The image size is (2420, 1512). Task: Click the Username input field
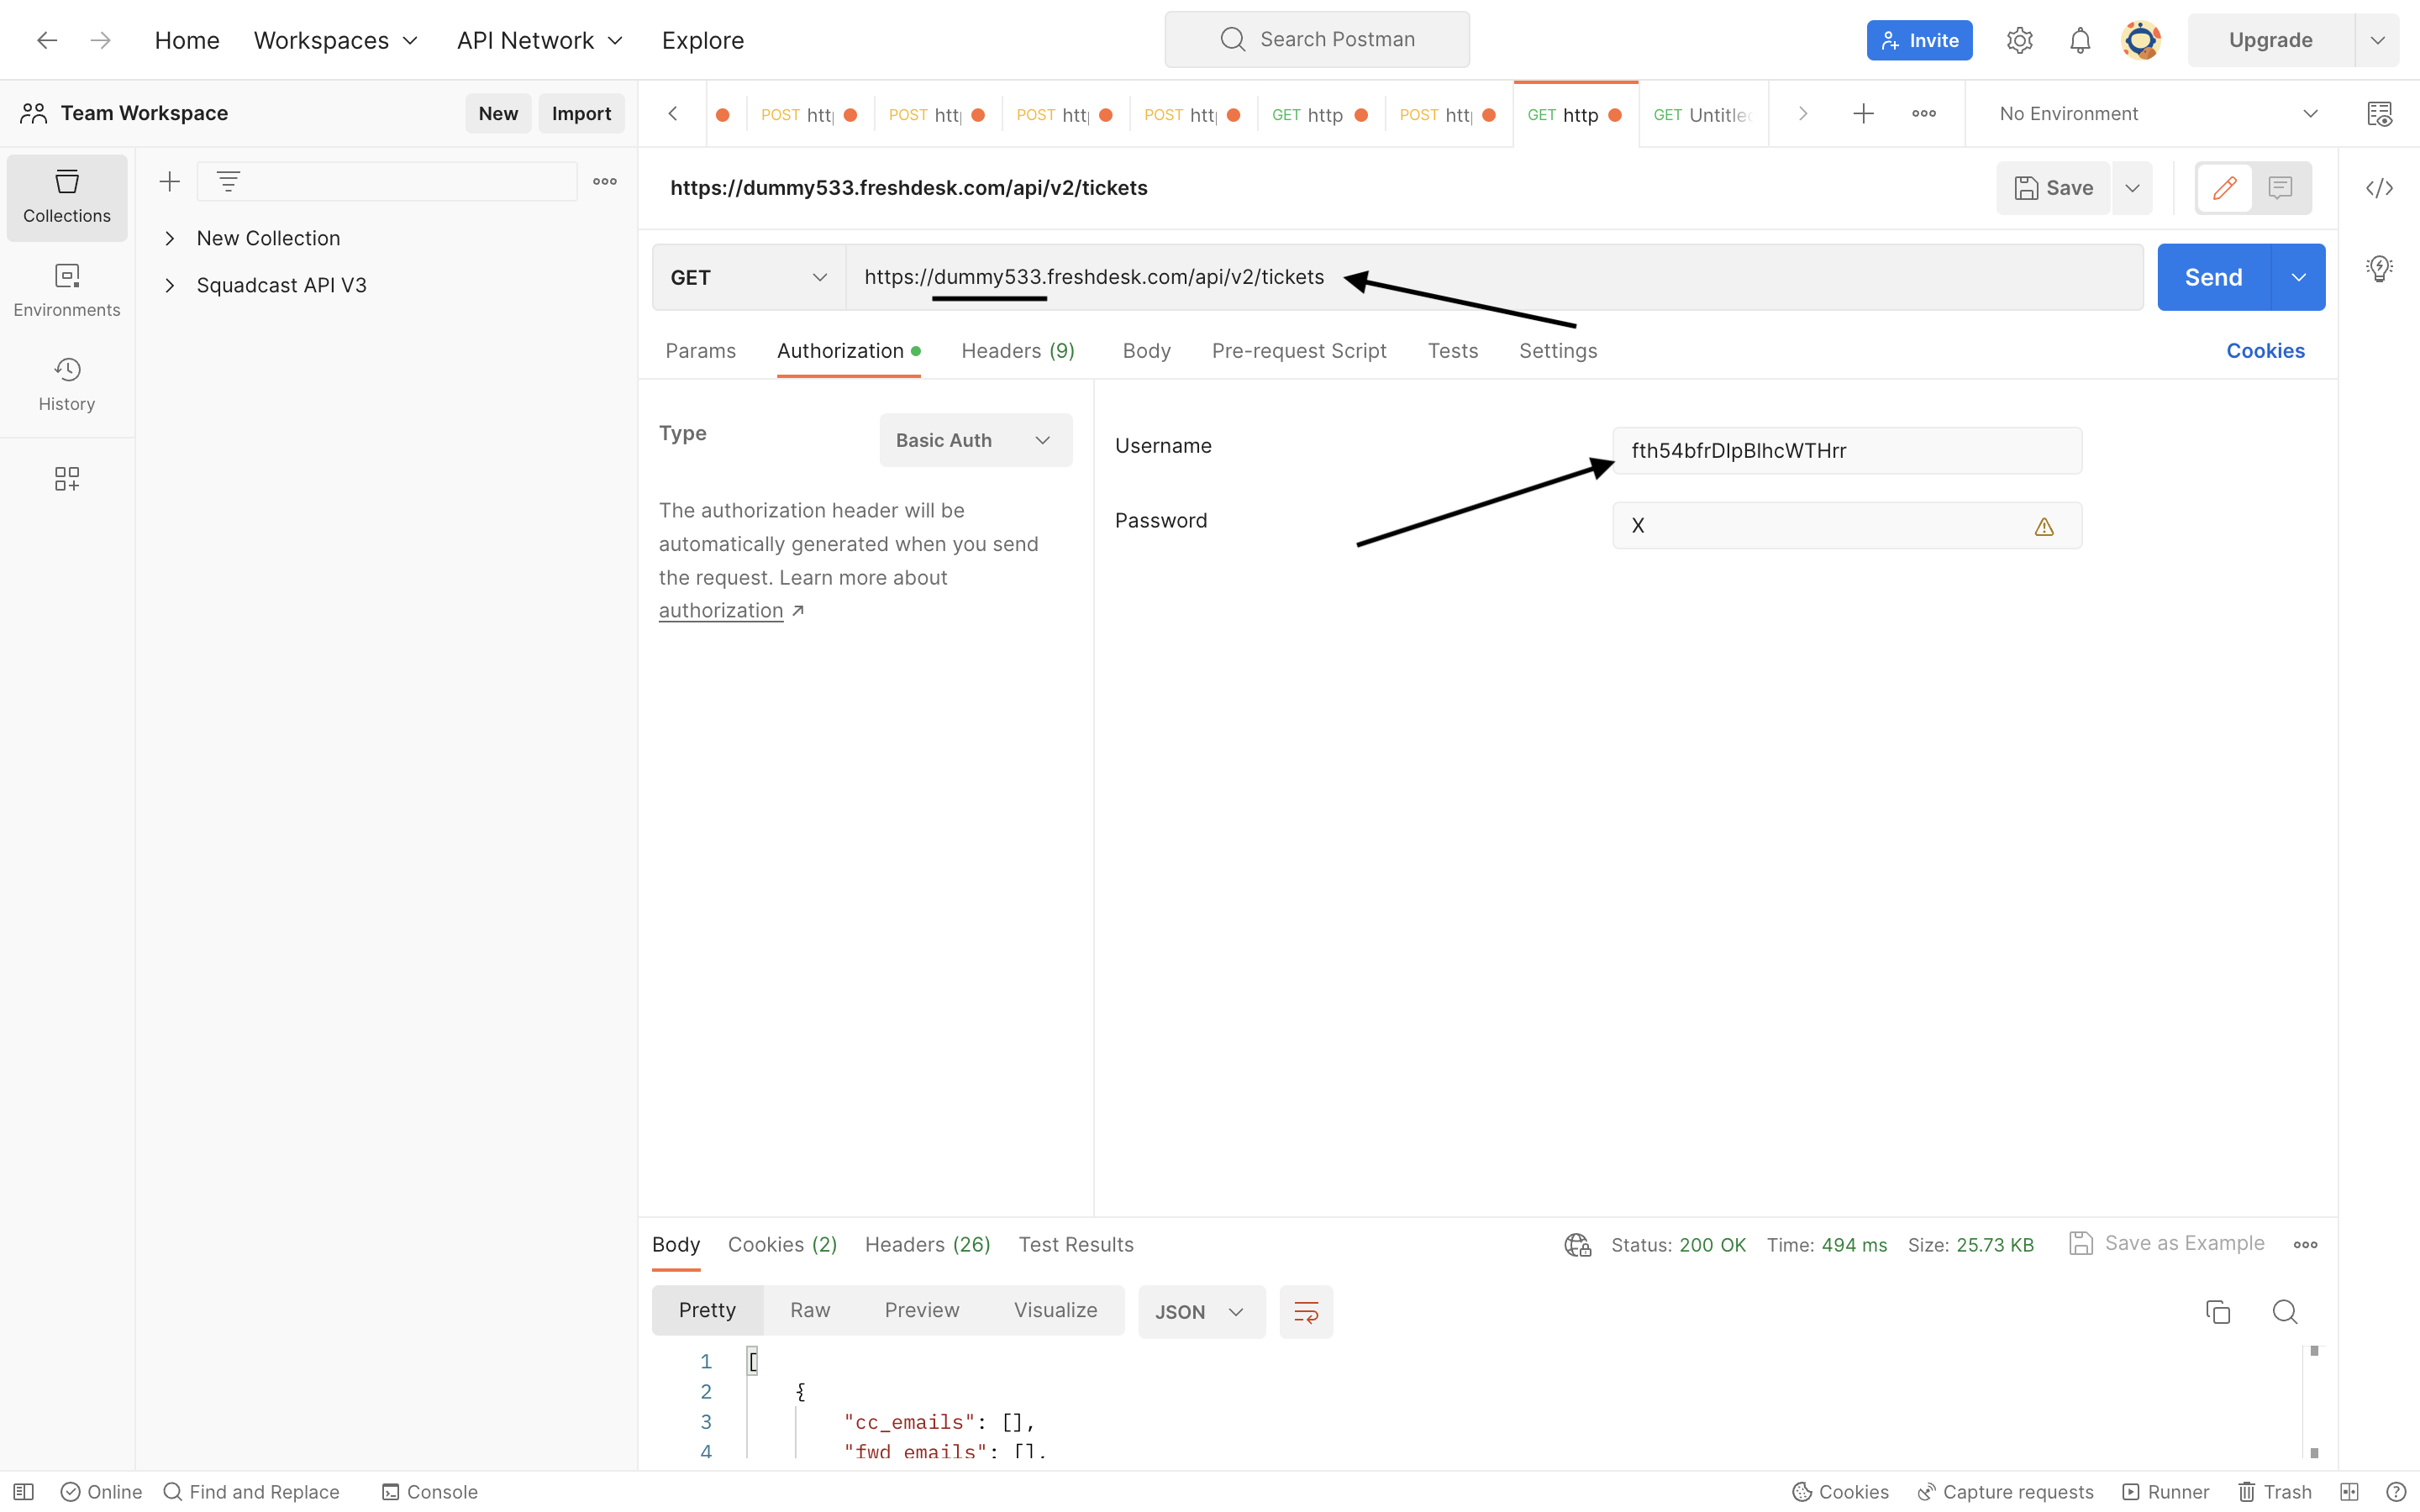[x=1846, y=450]
